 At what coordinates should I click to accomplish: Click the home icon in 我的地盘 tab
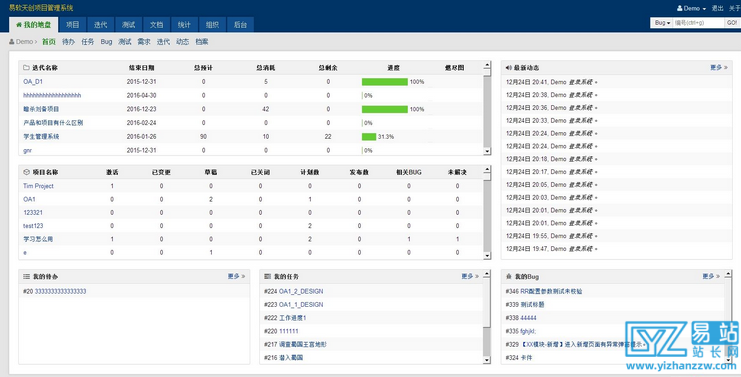pyautogui.click(x=19, y=25)
